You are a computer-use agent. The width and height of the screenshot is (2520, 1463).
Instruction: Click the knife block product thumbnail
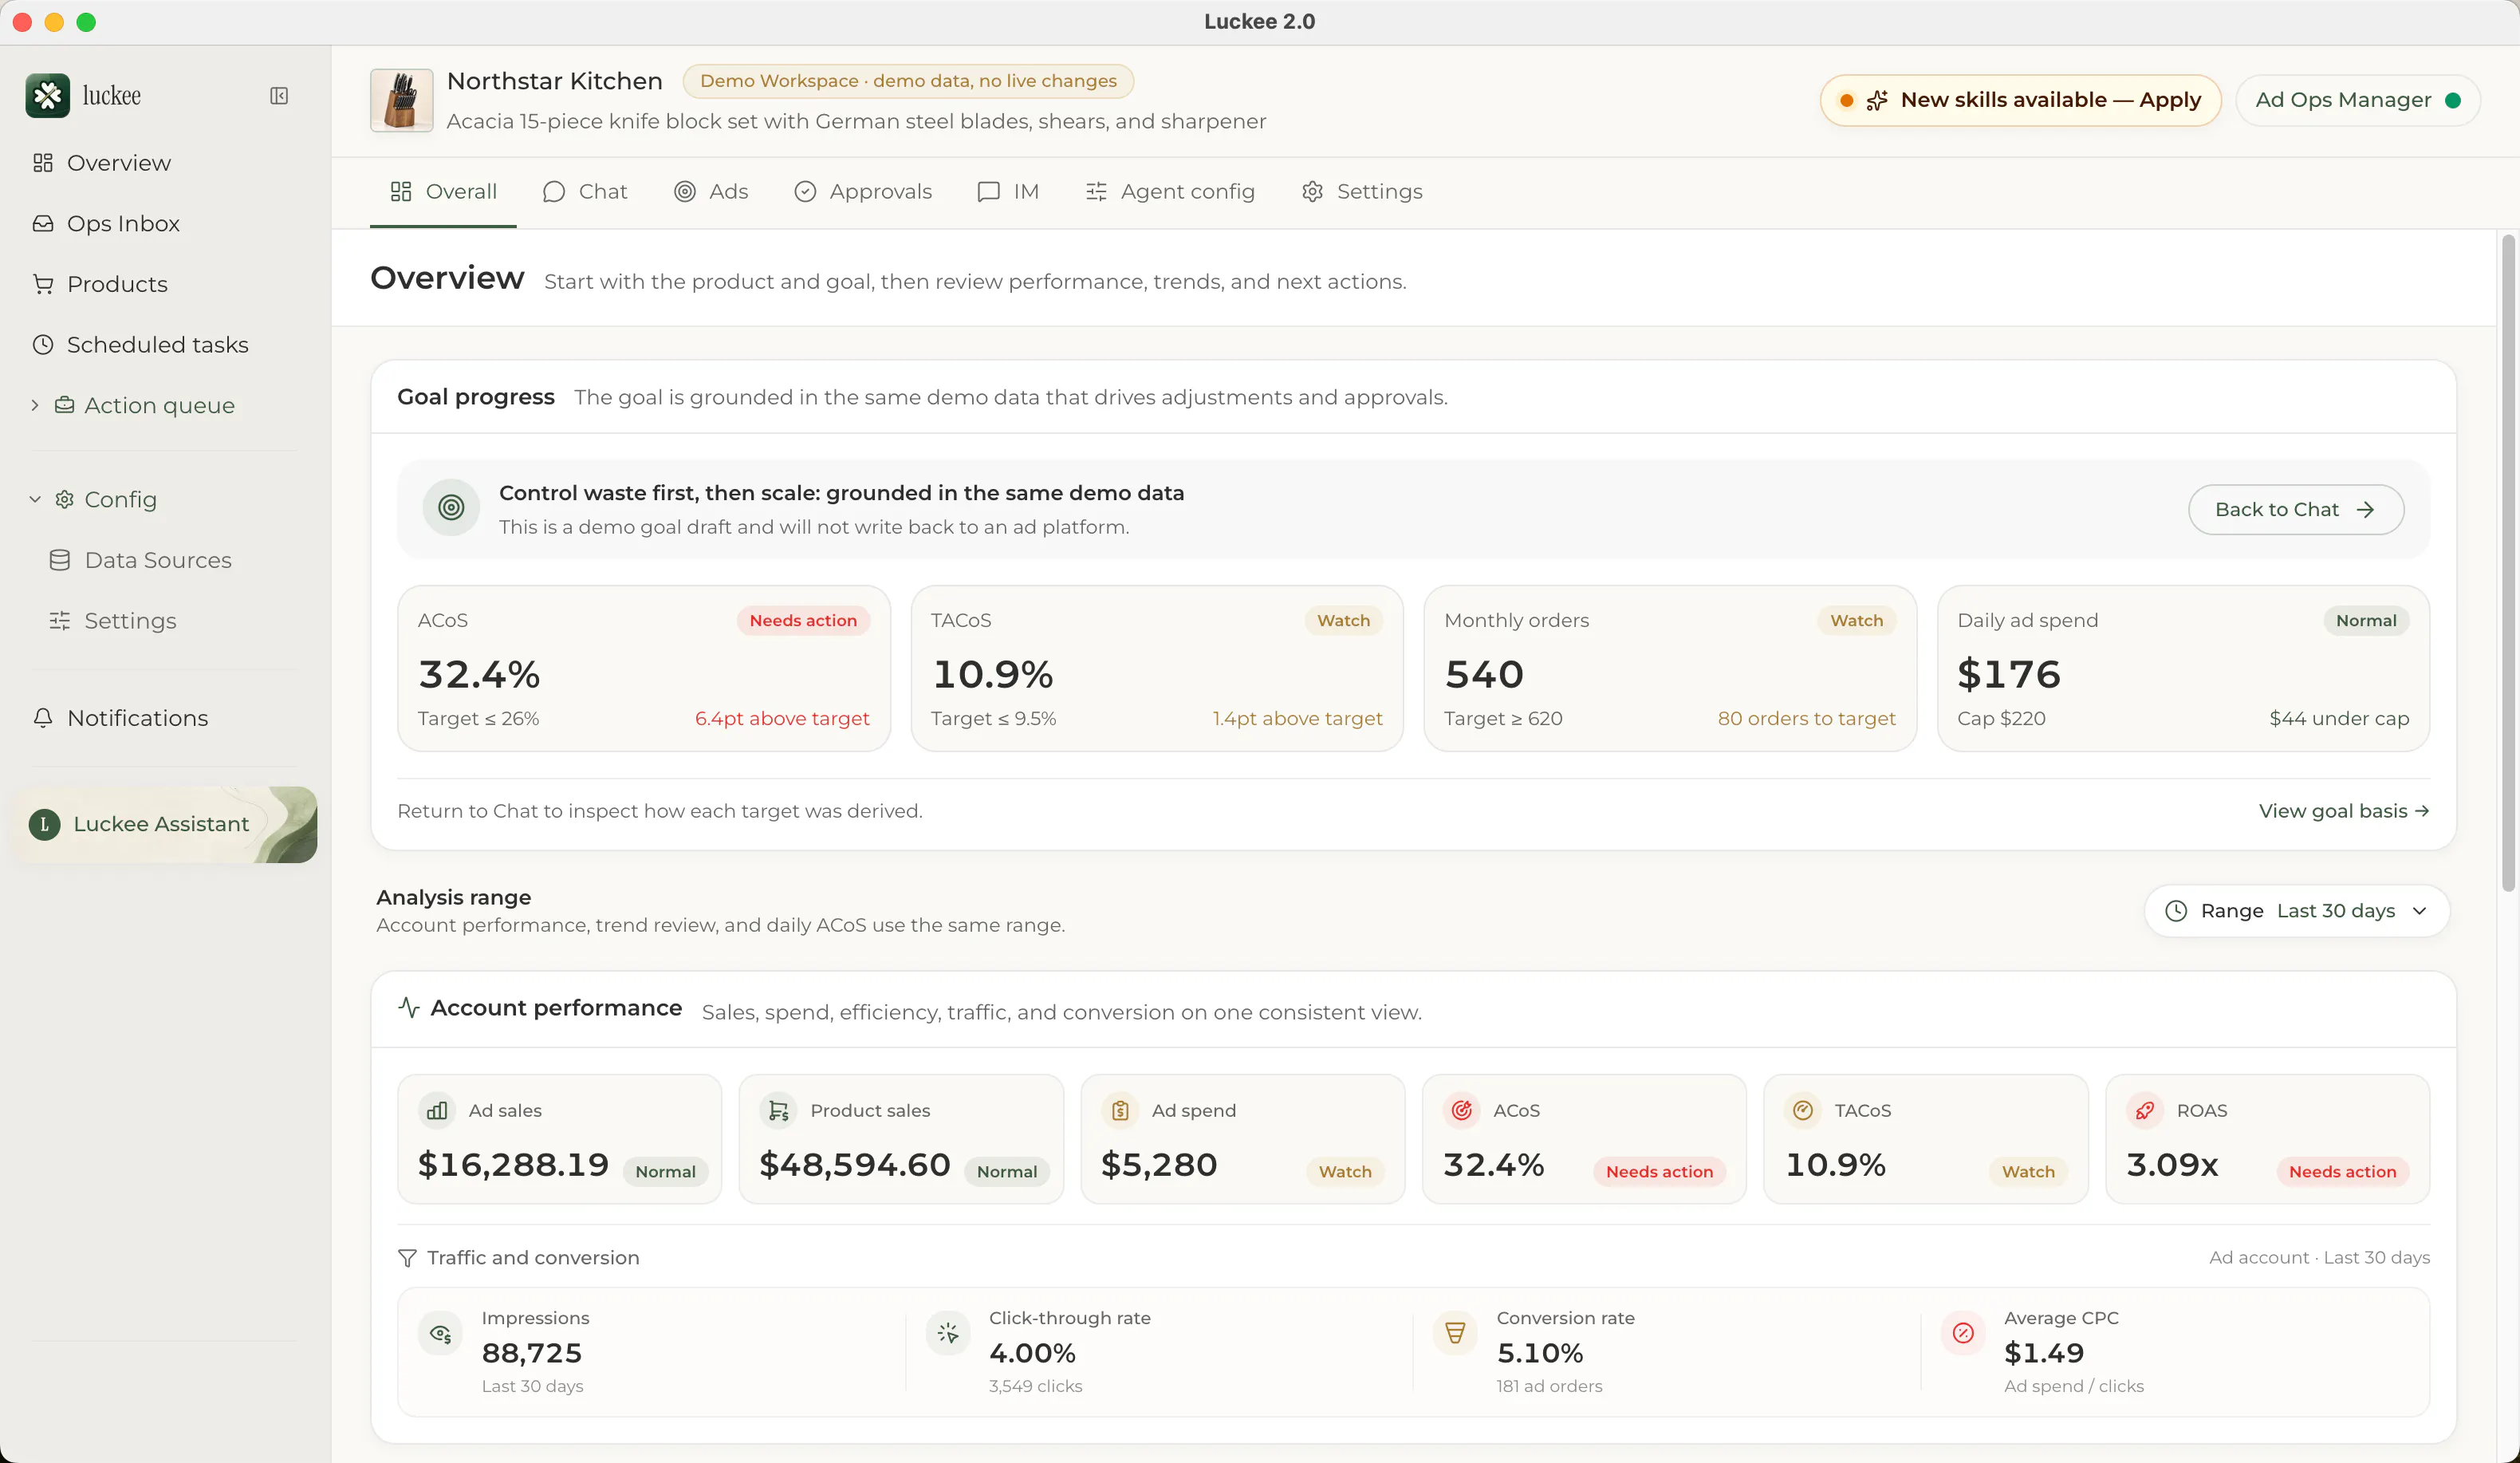401,100
